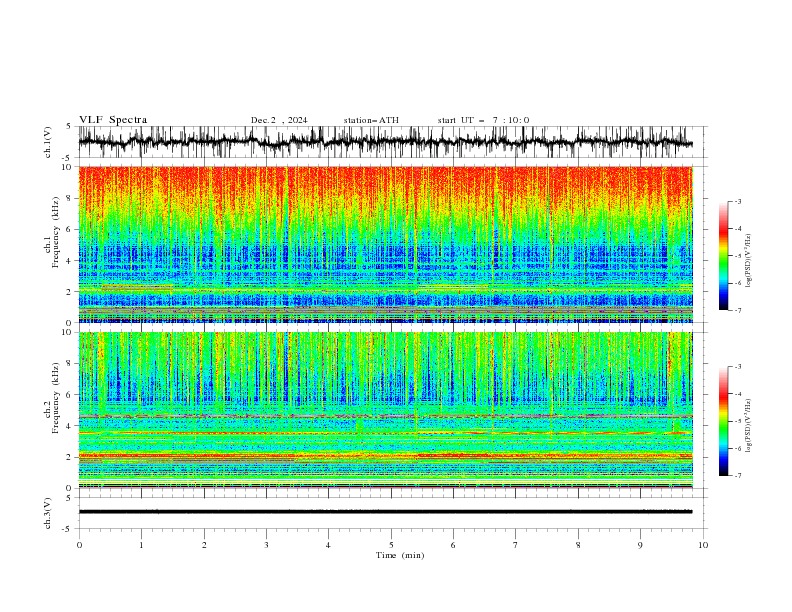
Task: Click the "station=ATH" header text
Action: (371, 120)
